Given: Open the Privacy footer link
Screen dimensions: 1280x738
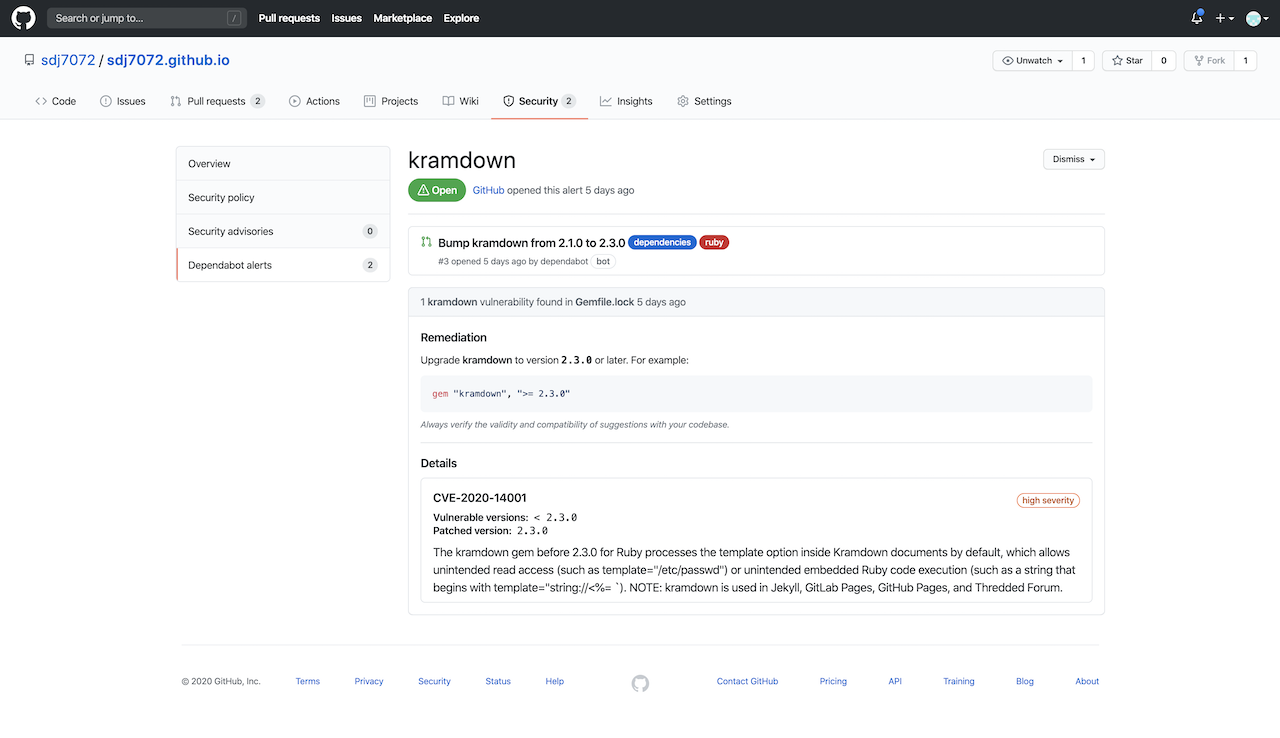Looking at the screenshot, I should coord(369,681).
